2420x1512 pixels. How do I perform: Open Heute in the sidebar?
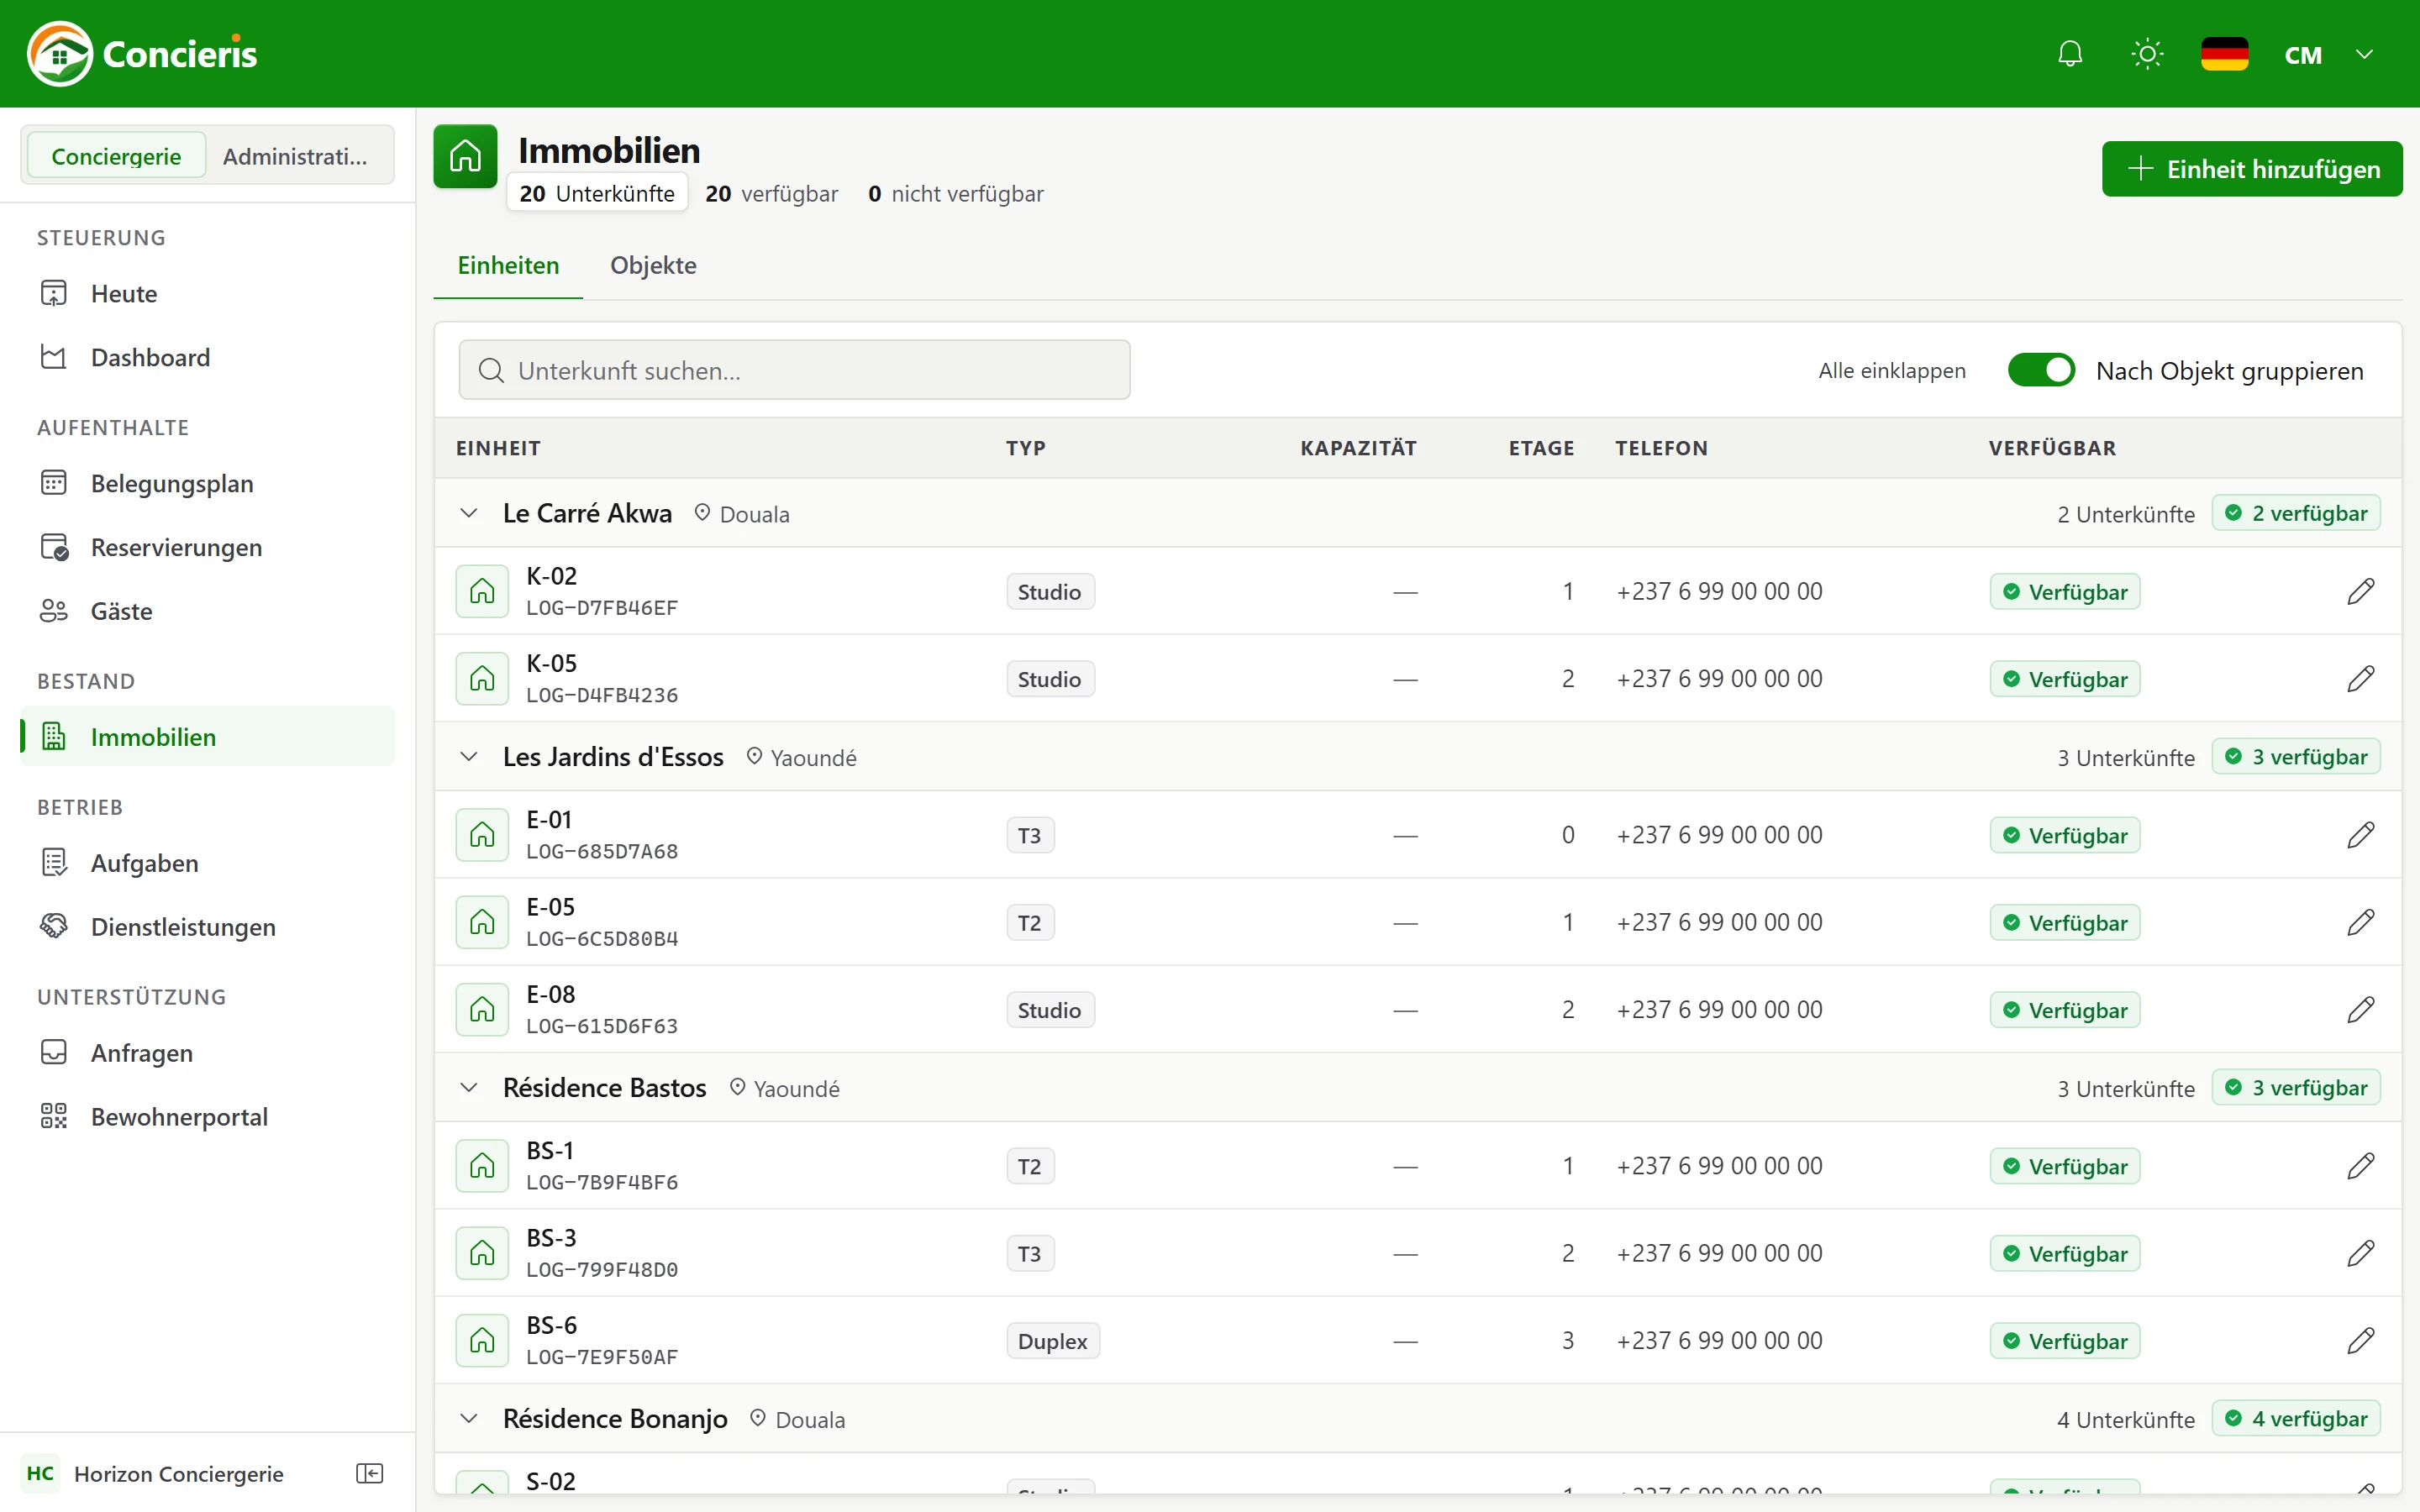click(x=207, y=293)
